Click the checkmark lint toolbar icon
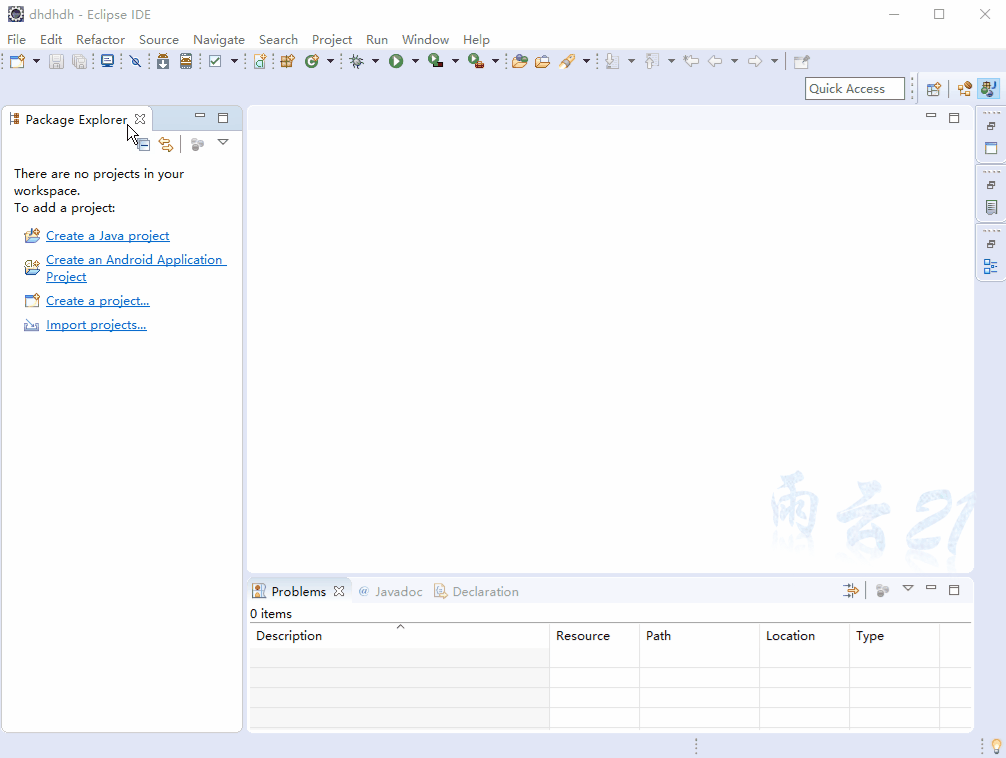 [x=216, y=62]
